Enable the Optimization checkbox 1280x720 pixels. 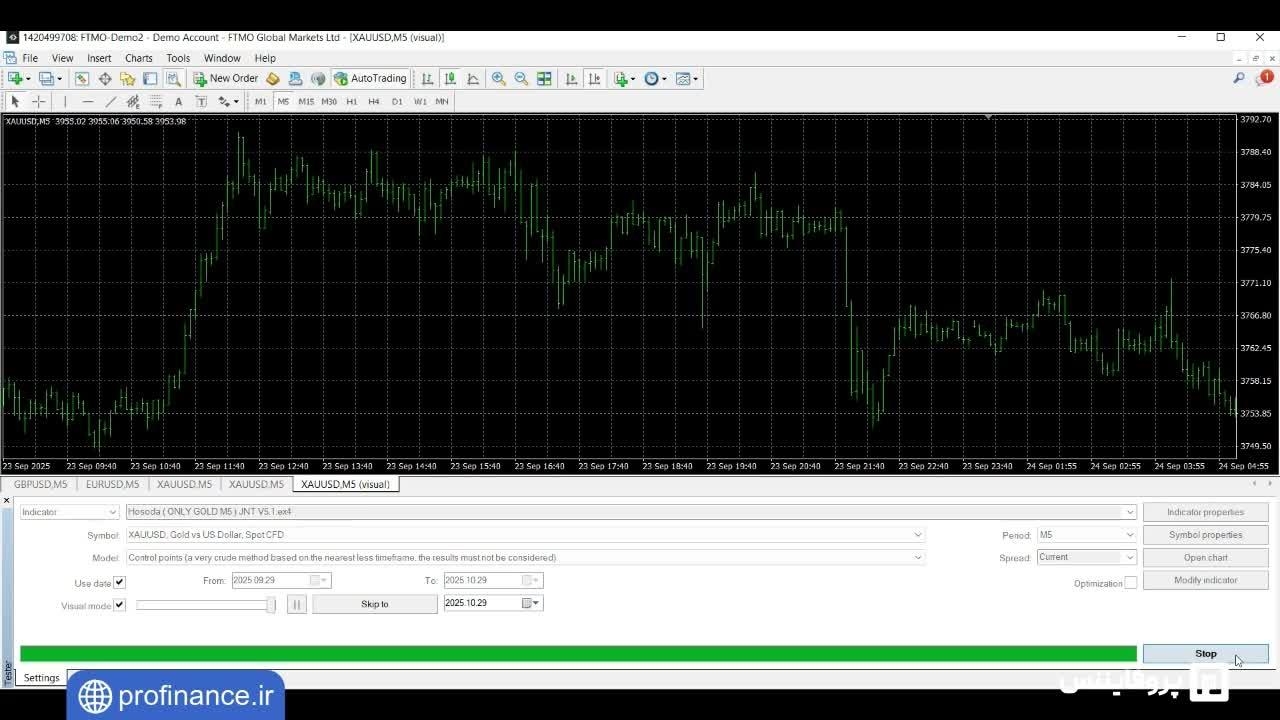point(1130,583)
